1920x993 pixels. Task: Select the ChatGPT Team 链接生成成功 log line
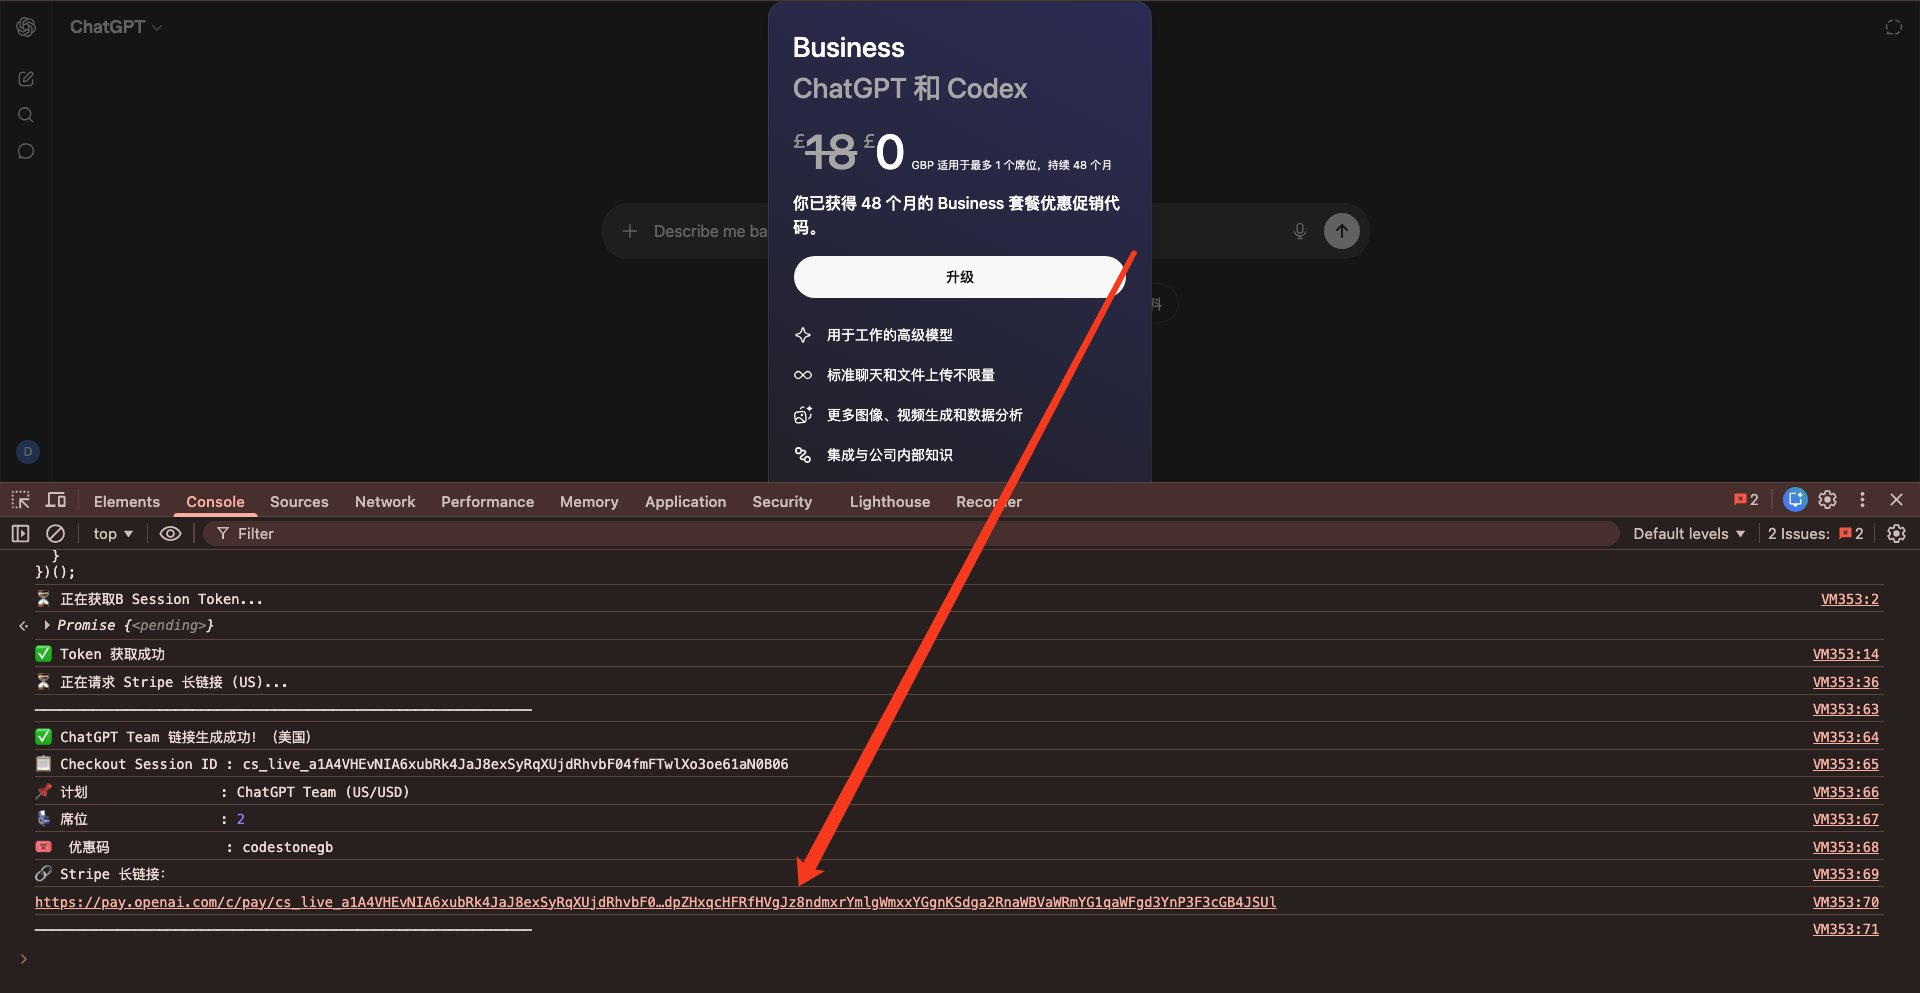(x=185, y=737)
